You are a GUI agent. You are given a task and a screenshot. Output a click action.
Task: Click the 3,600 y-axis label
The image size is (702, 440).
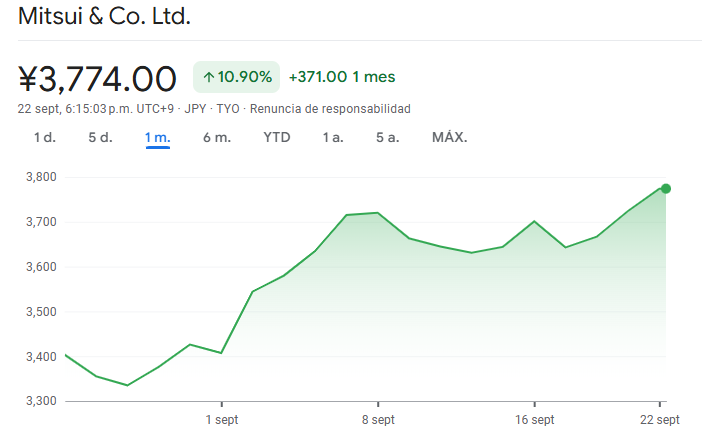[x=41, y=267]
